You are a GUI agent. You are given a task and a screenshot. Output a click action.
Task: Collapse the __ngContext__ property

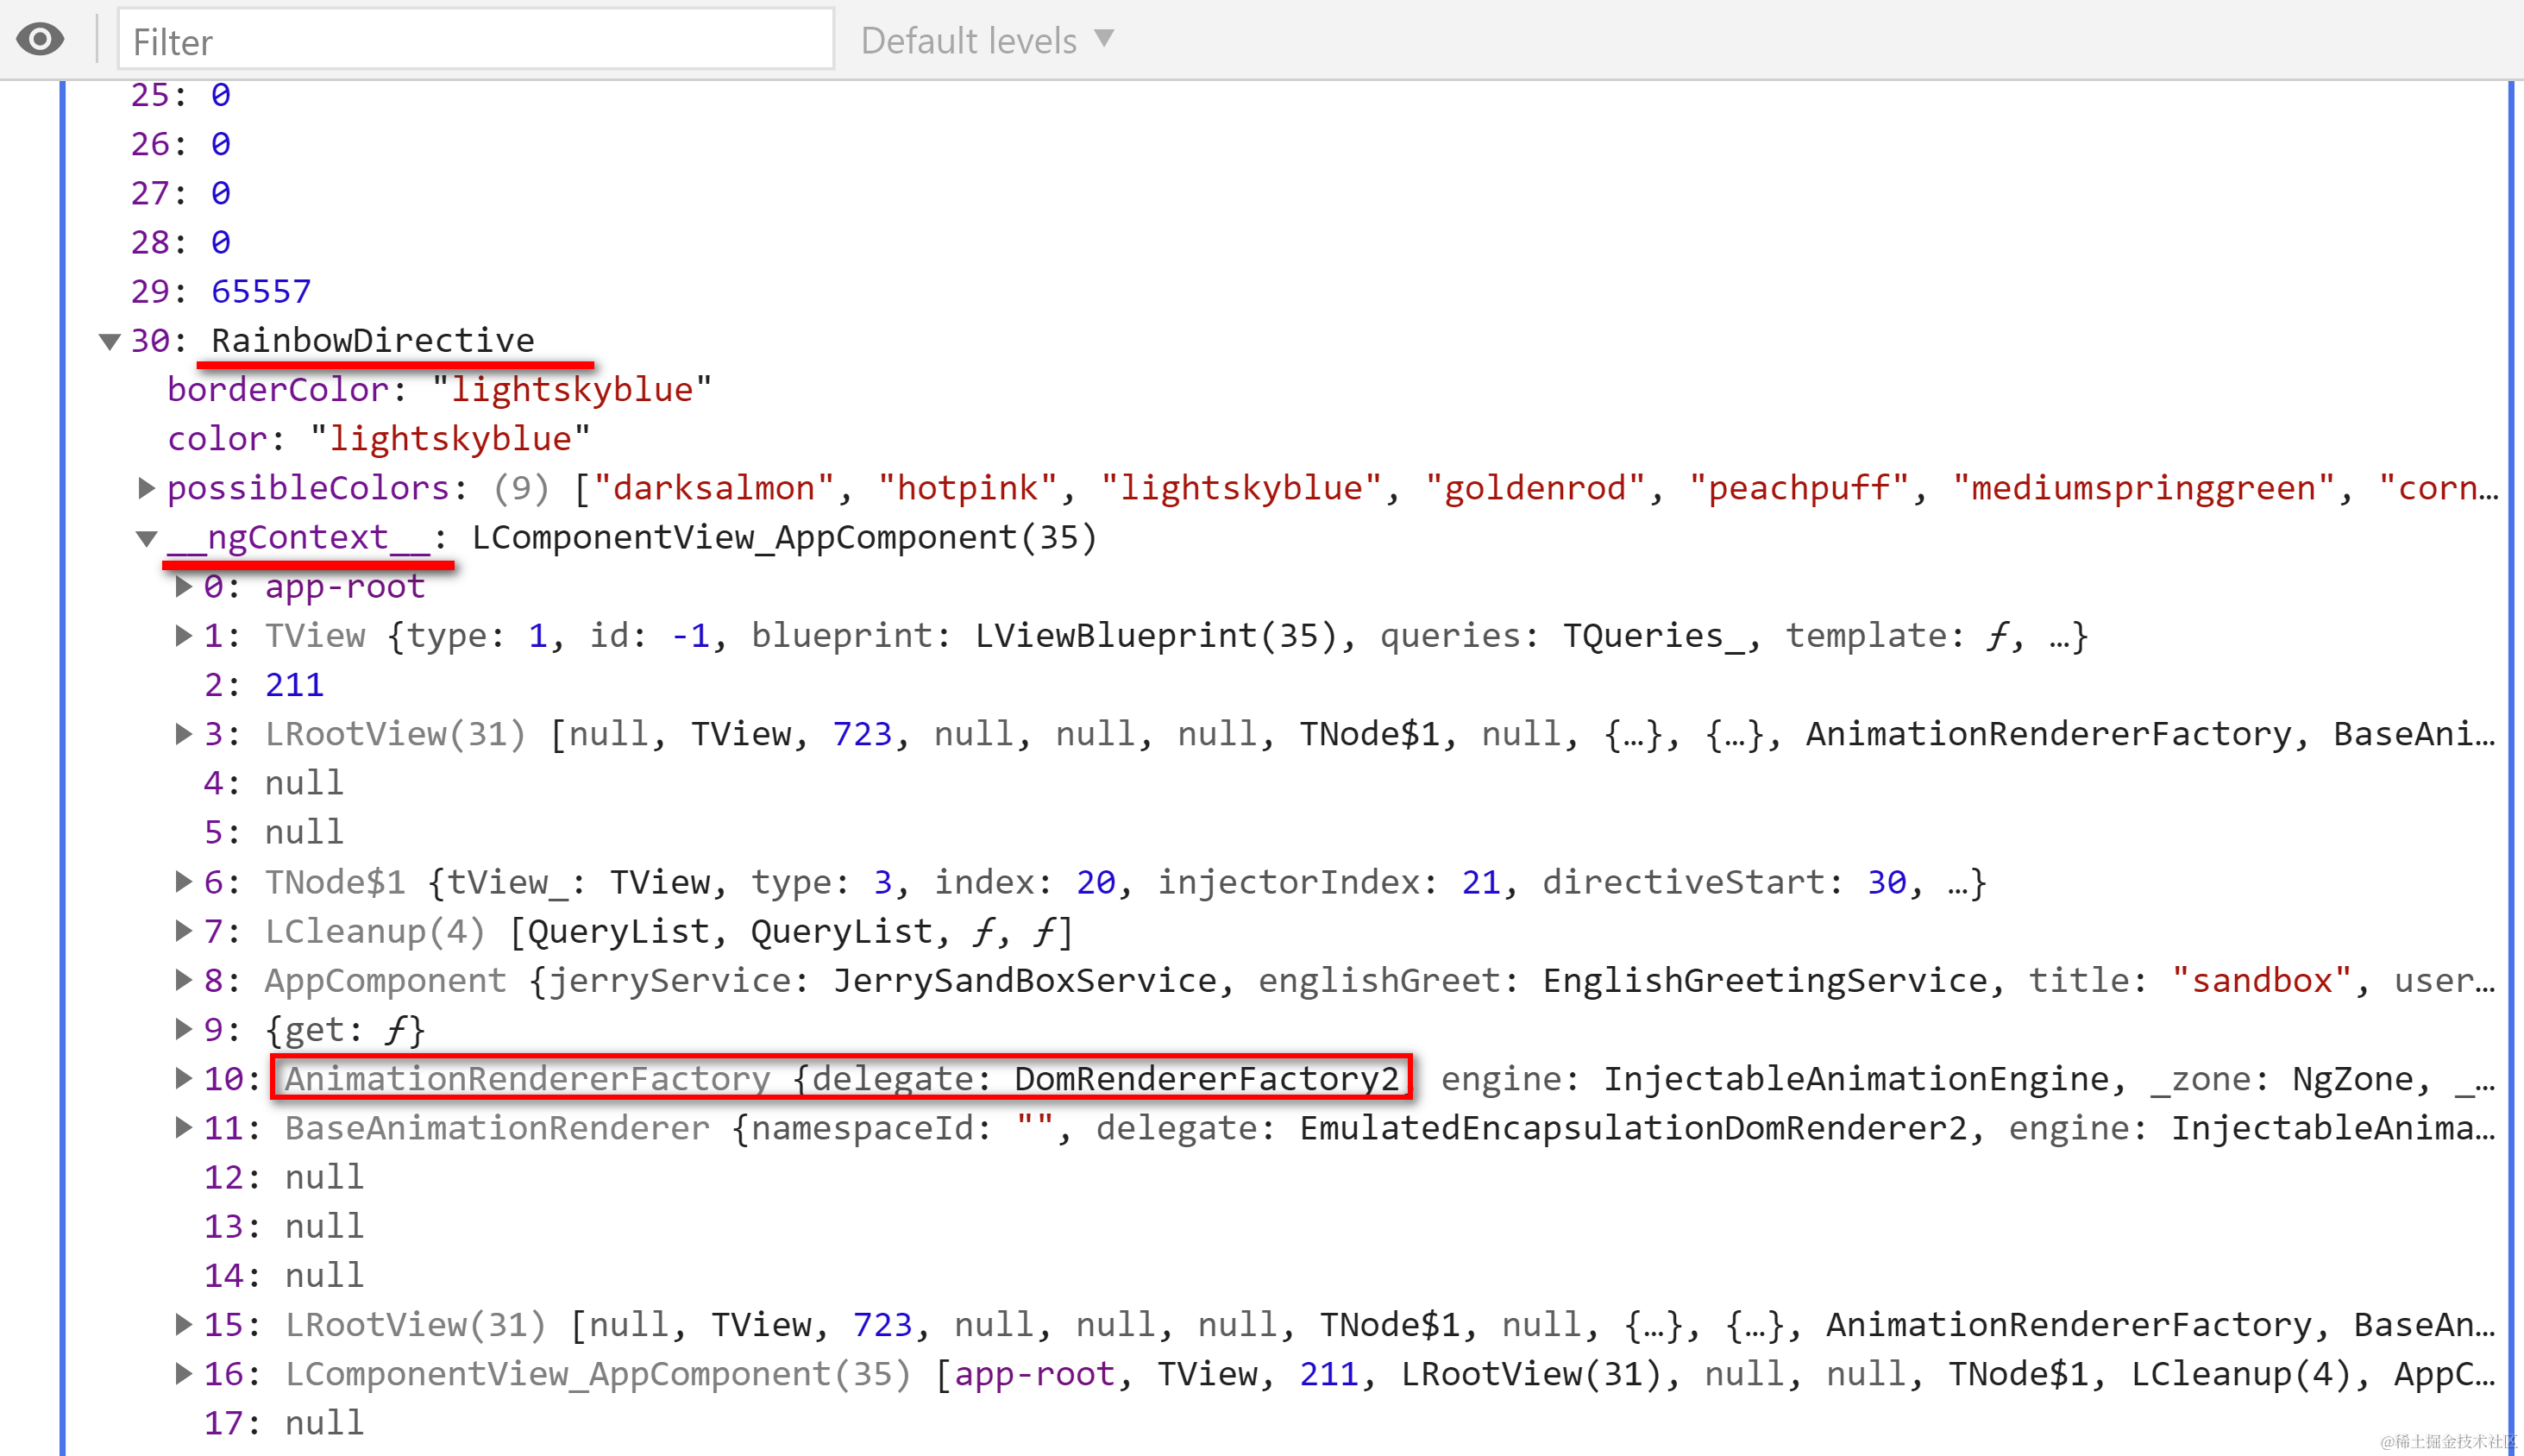146,539
